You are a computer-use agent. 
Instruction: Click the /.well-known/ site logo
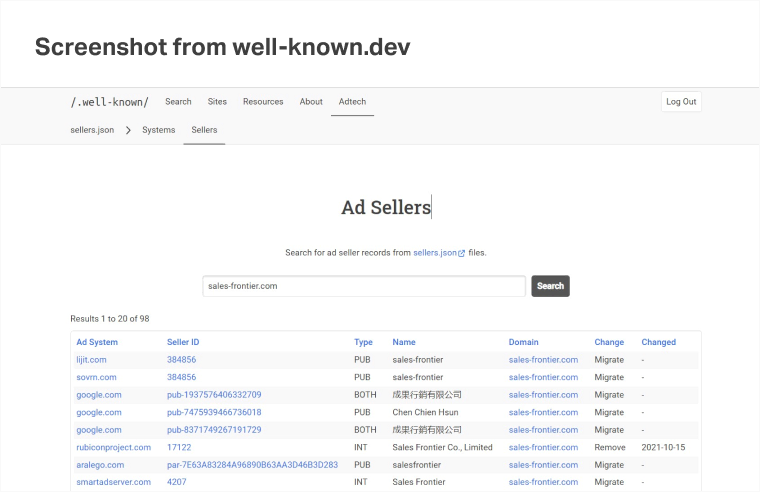click(109, 102)
